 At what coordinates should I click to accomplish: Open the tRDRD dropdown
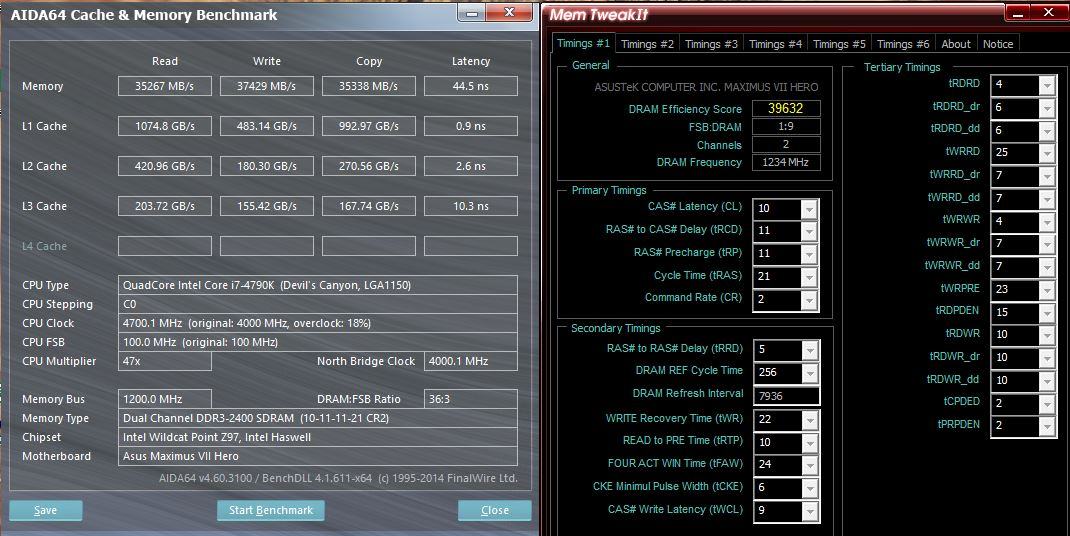(x=1047, y=85)
